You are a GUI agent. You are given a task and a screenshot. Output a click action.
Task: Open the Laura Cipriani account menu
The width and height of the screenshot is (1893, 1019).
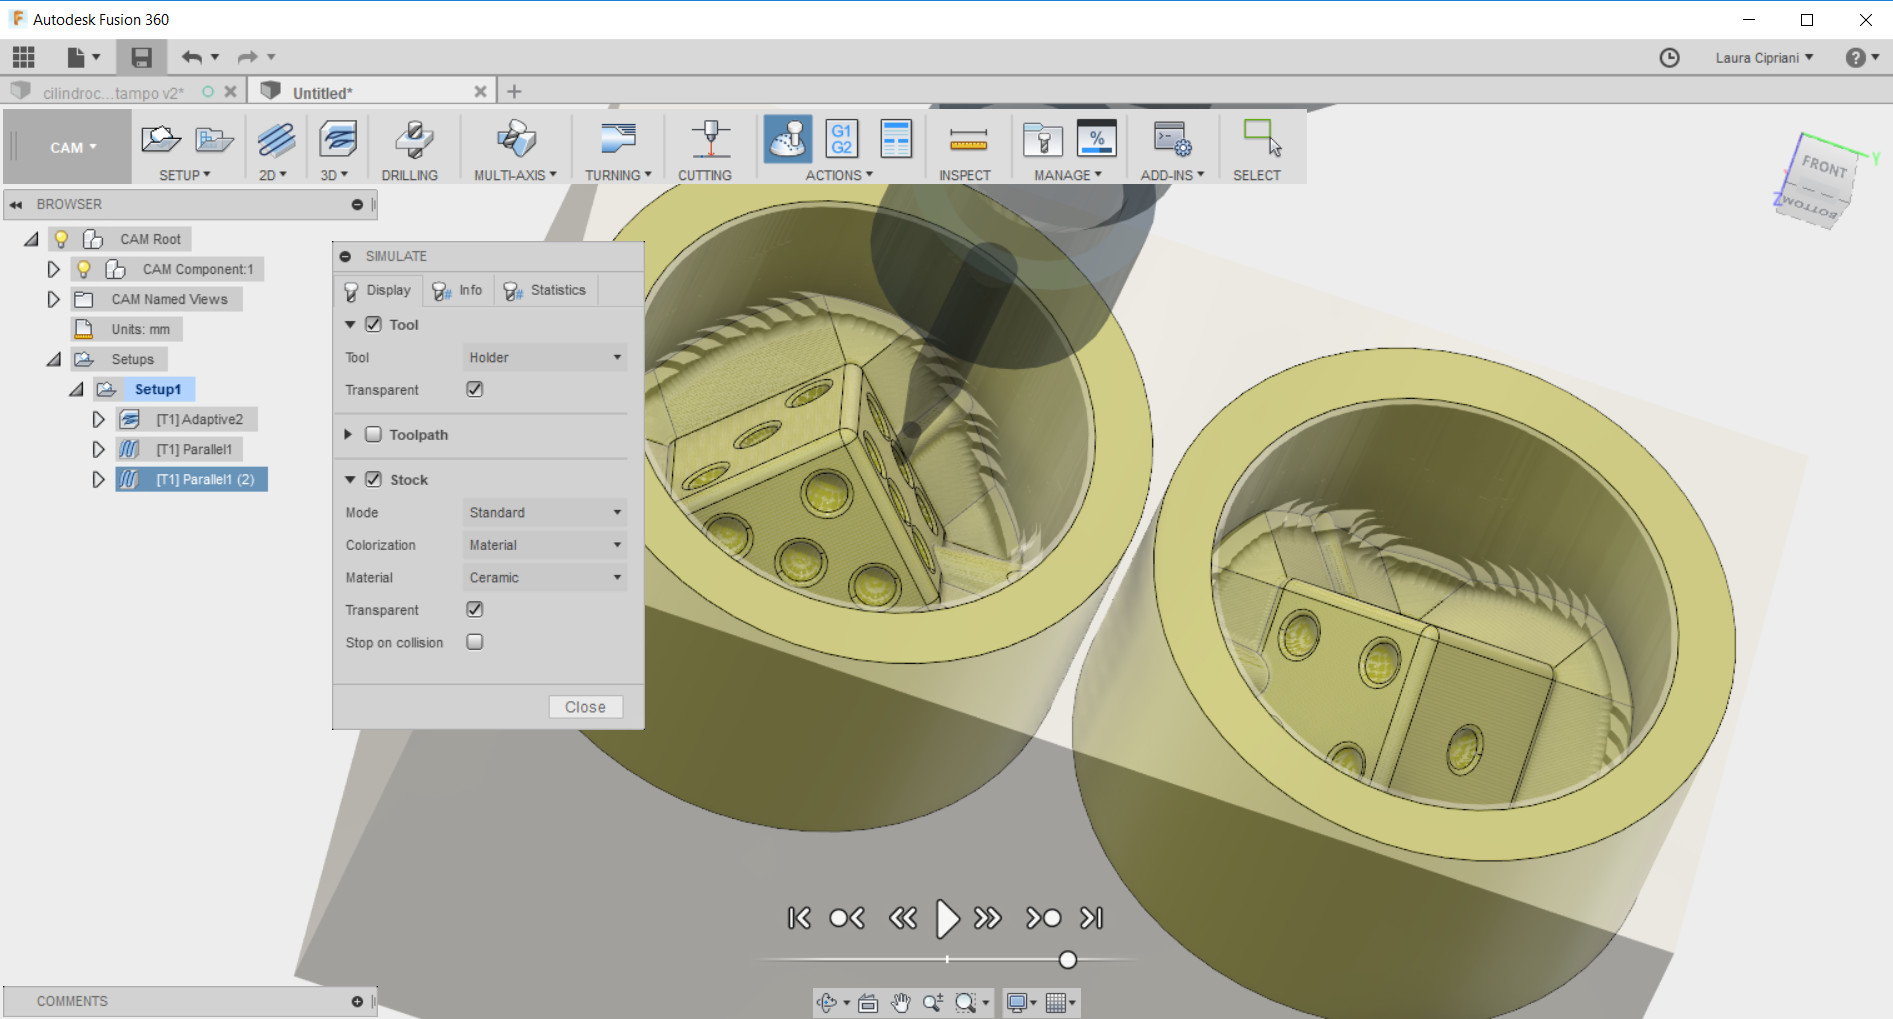coord(1764,58)
